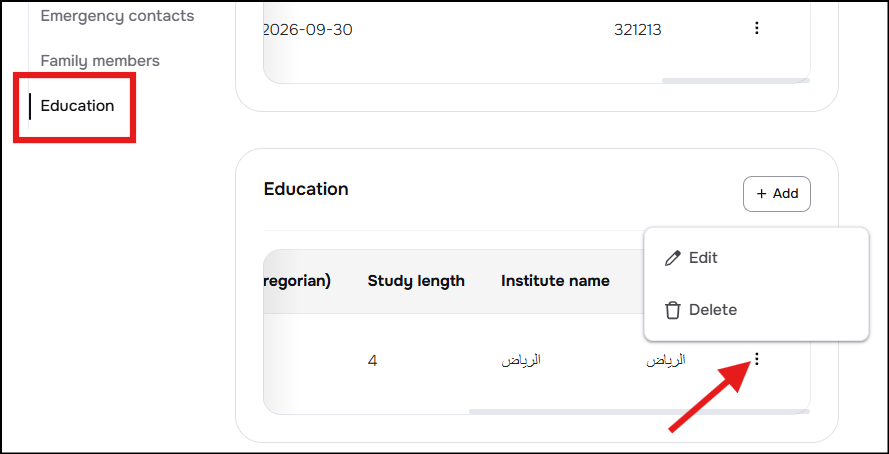Screen dimensions: 889x454
Task: Click the partially hidden Gregorian column header
Action: (x=297, y=281)
